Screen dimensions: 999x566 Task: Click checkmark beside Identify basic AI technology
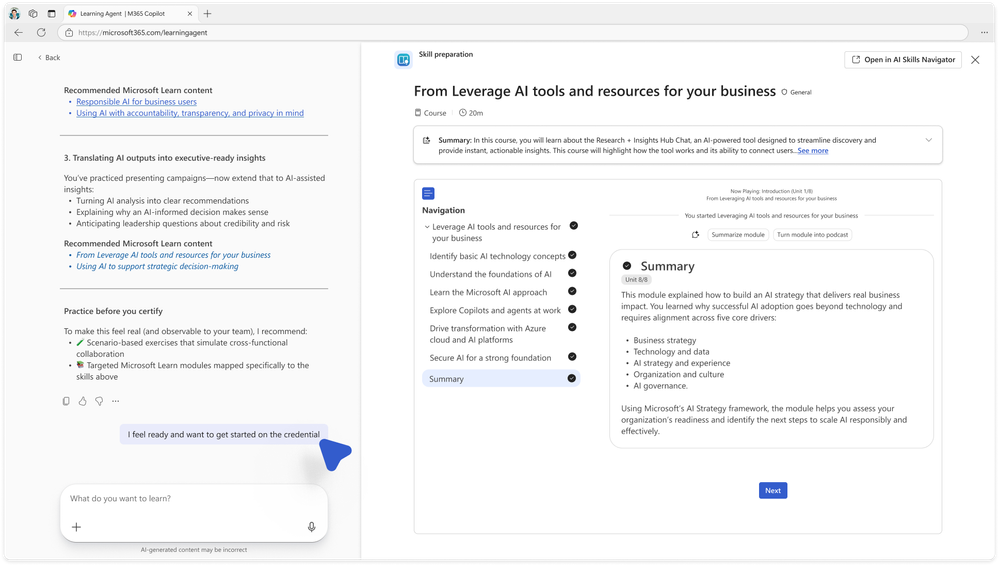click(x=572, y=255)
